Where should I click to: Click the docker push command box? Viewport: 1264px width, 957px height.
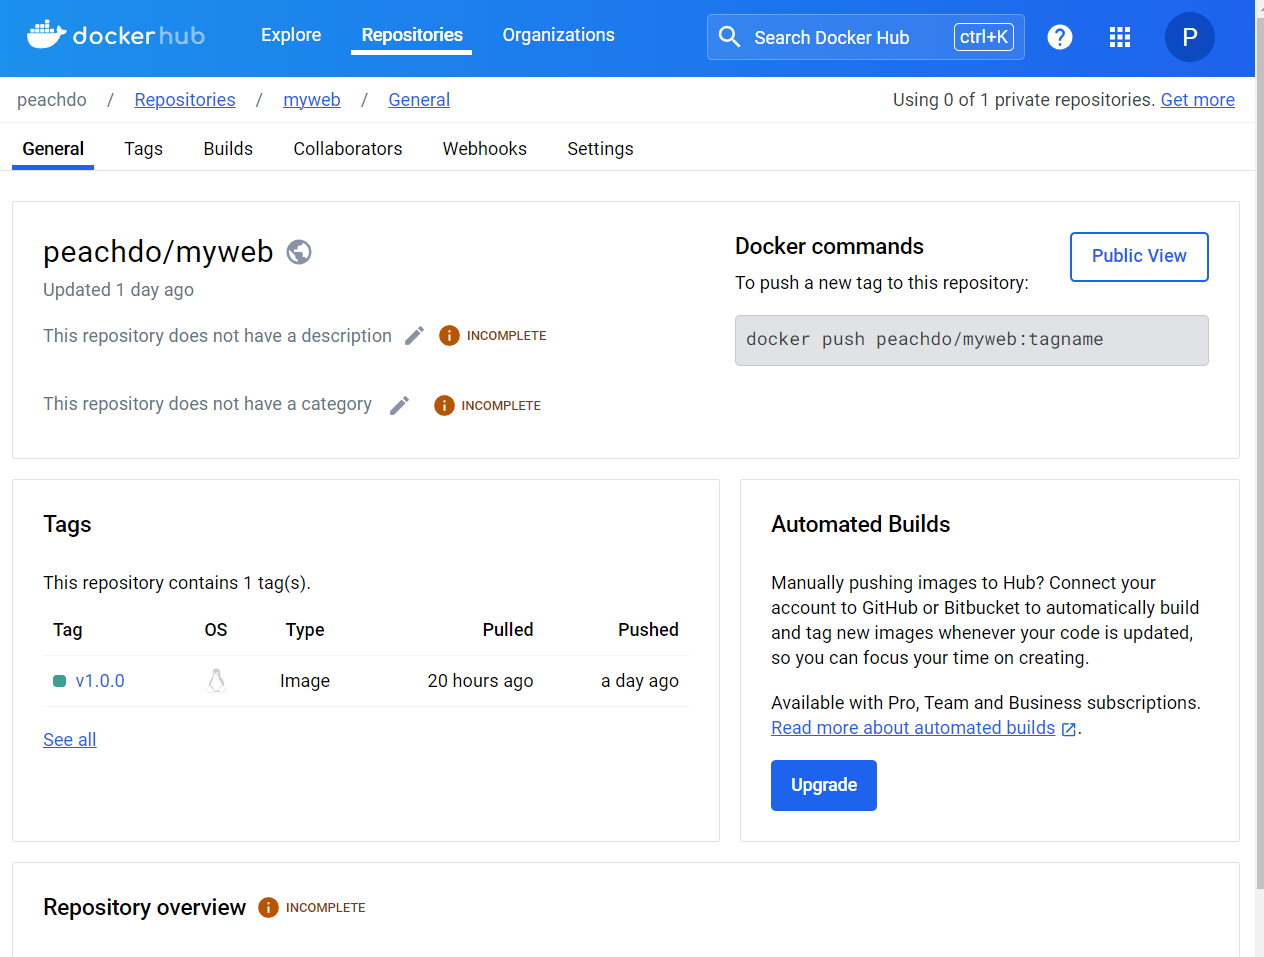point(972,340)
